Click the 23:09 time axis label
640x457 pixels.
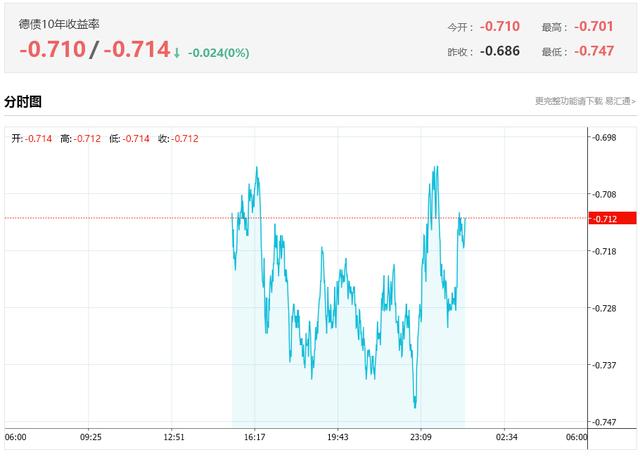[x=421, y=437]
